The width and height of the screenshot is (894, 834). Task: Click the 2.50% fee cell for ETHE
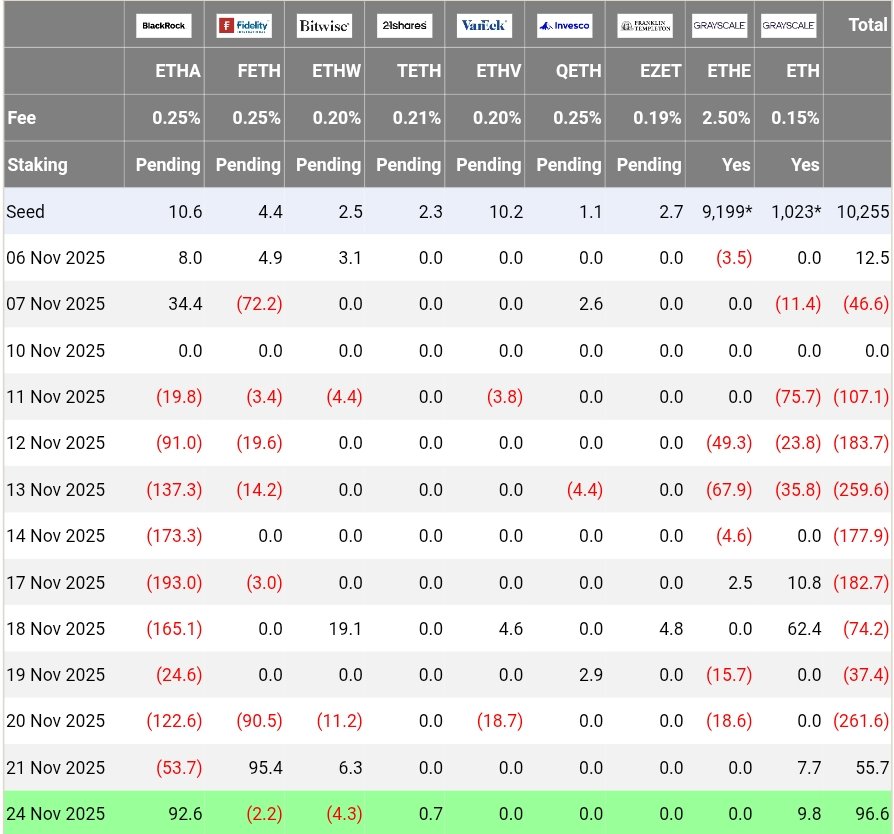click(x=726, y=118)
